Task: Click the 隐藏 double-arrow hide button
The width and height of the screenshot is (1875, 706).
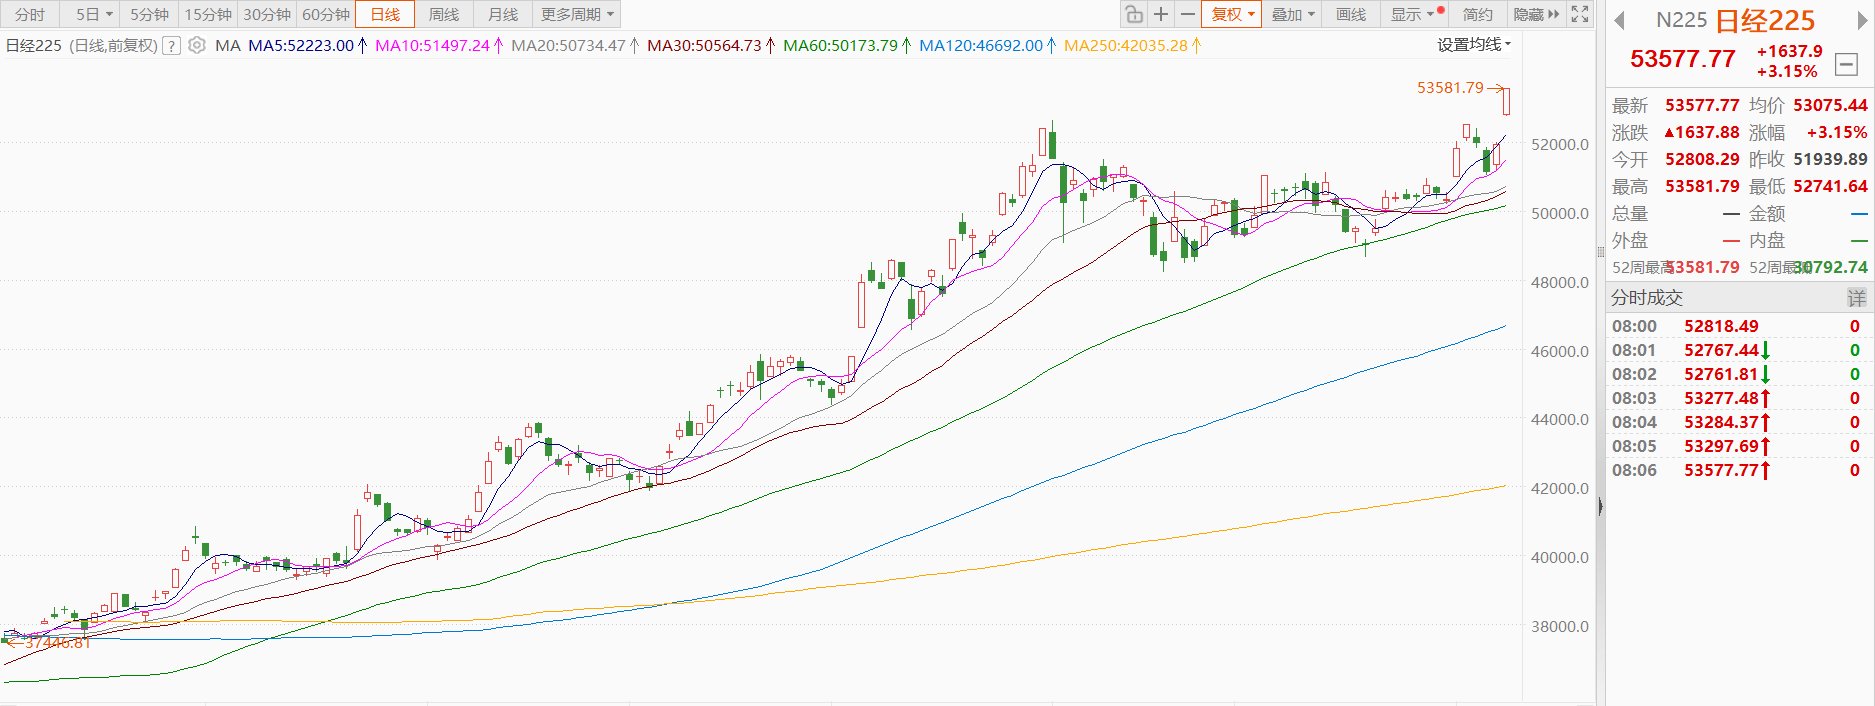Action: point(1536,14)
